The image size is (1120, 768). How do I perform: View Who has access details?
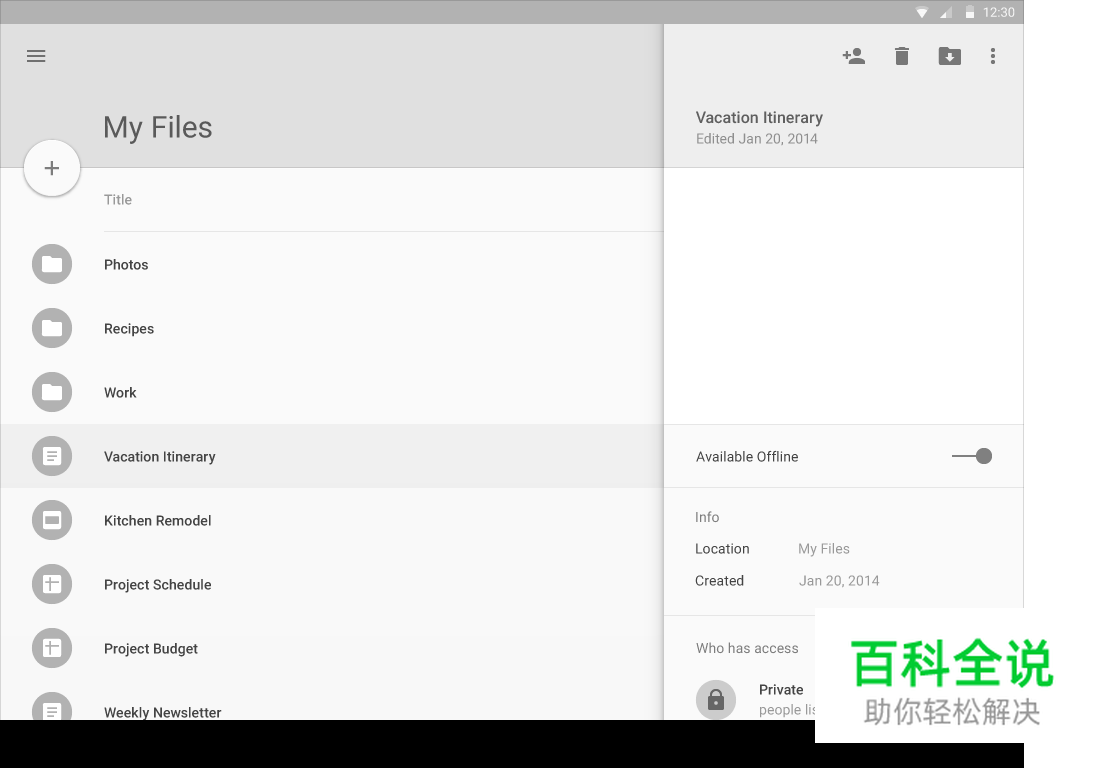747,648
